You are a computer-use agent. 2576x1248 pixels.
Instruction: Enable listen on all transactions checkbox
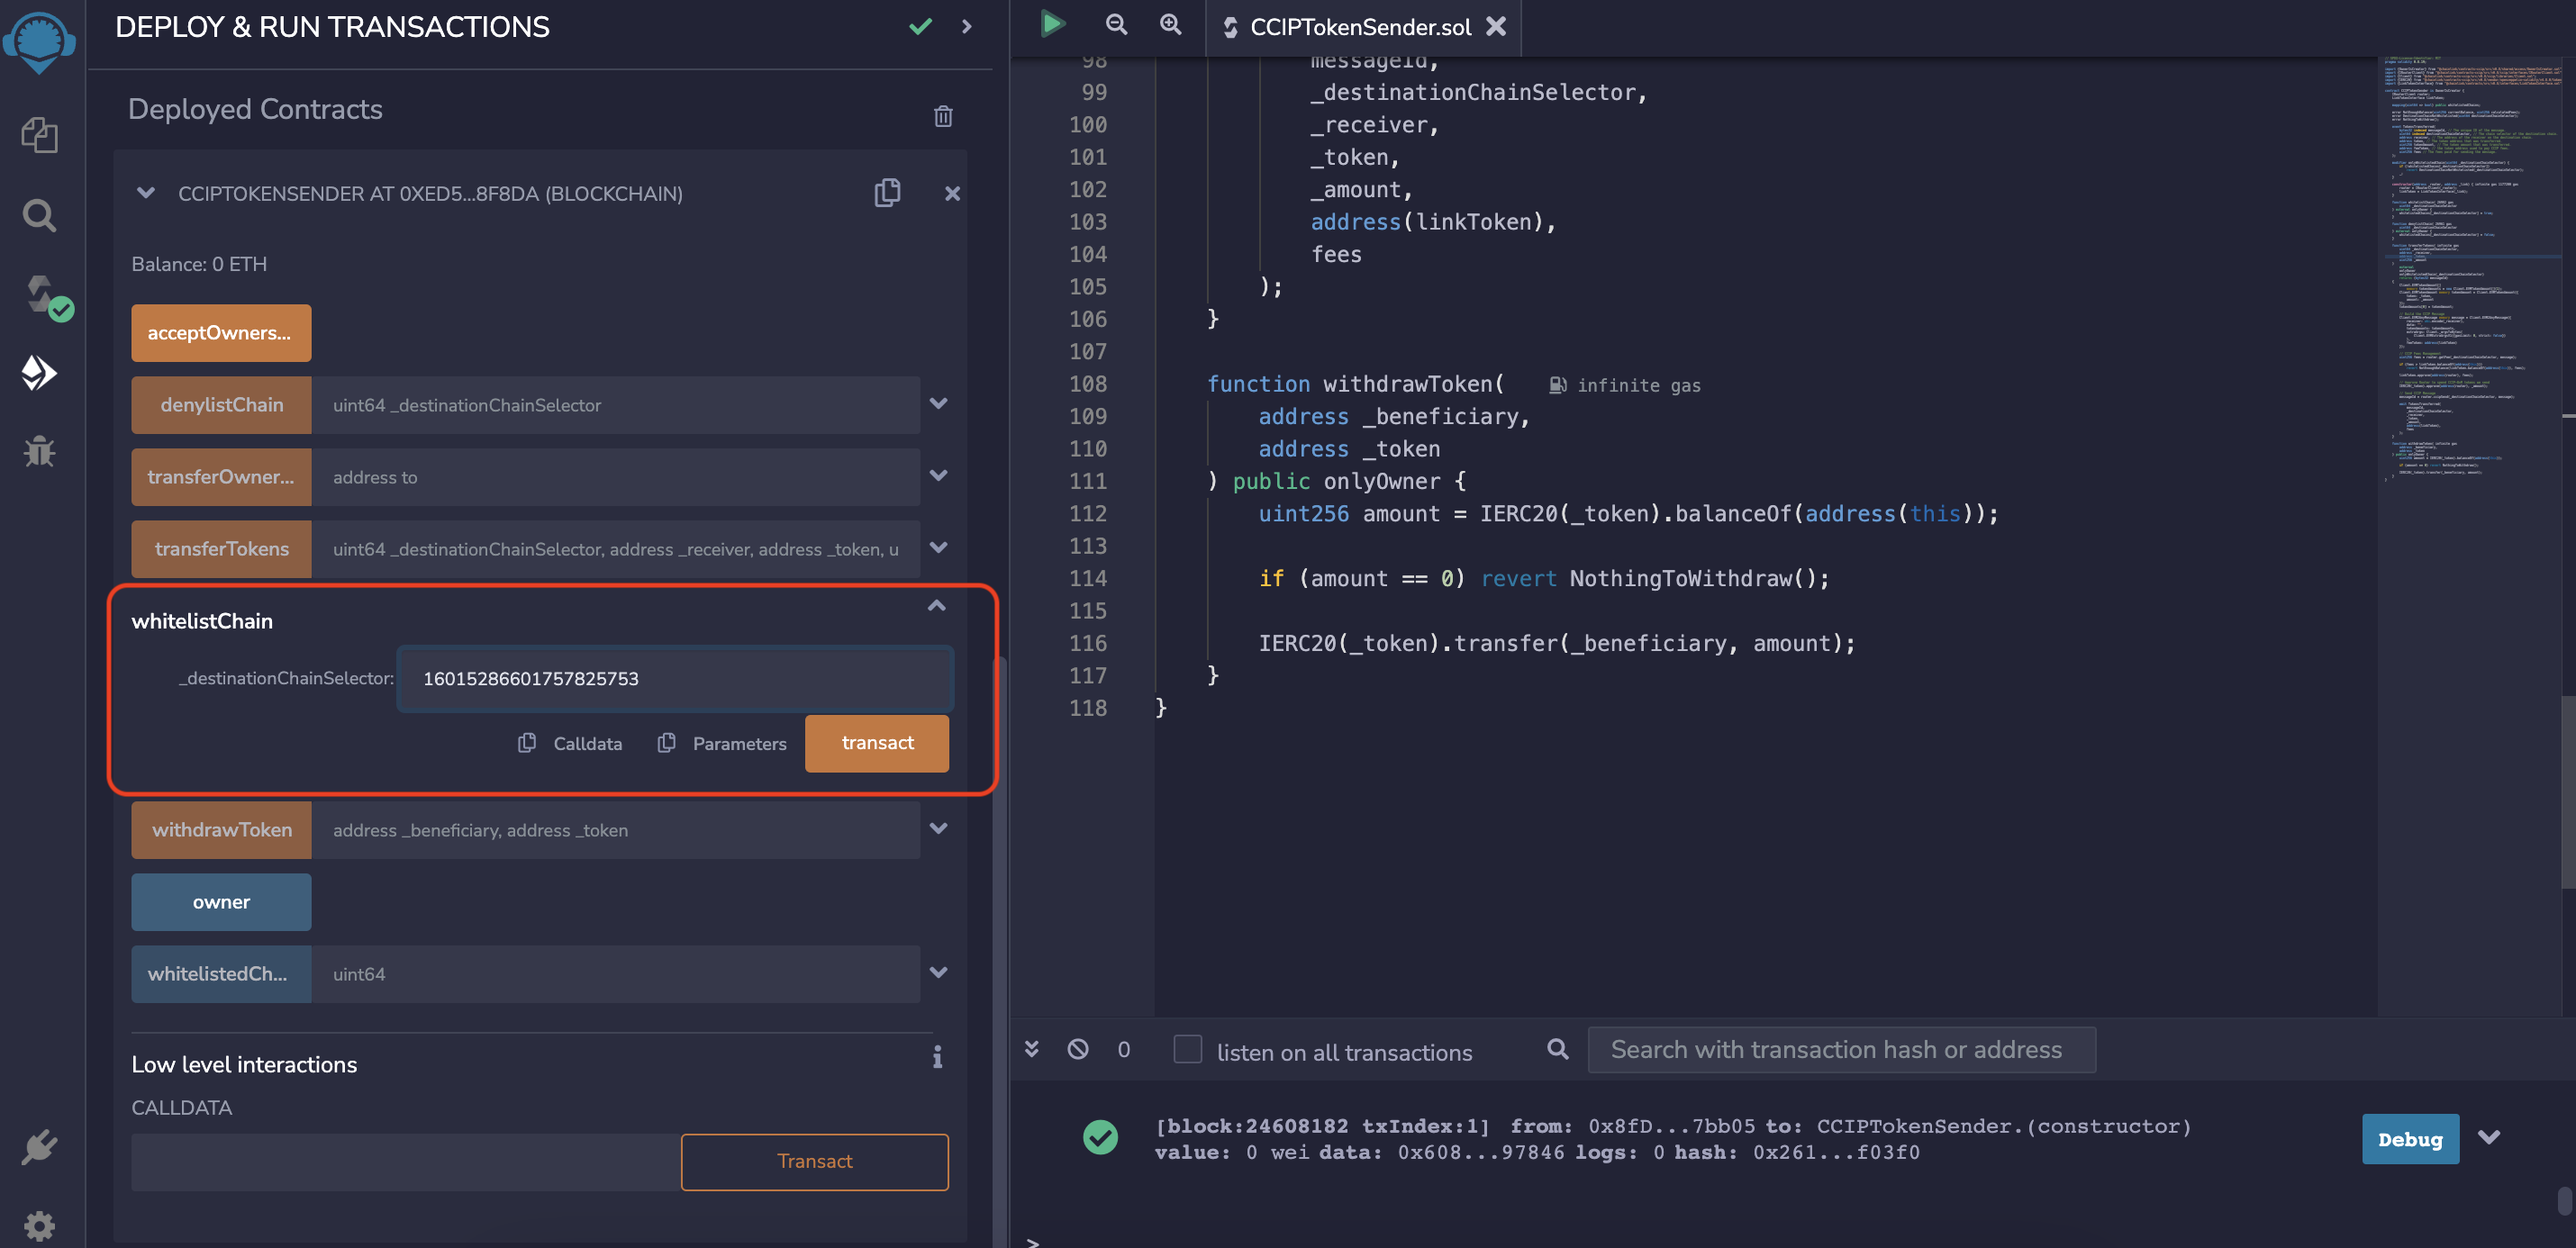(x=1187, y=1050)
